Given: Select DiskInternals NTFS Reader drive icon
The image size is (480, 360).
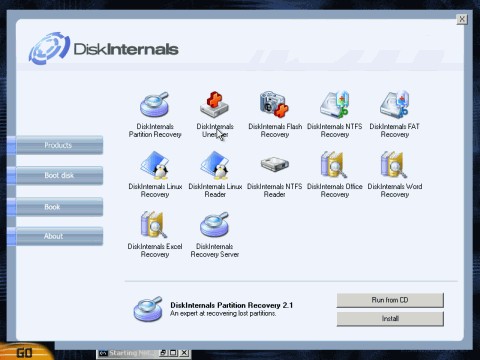Looking at the screenshot, I should click(275, 164).
